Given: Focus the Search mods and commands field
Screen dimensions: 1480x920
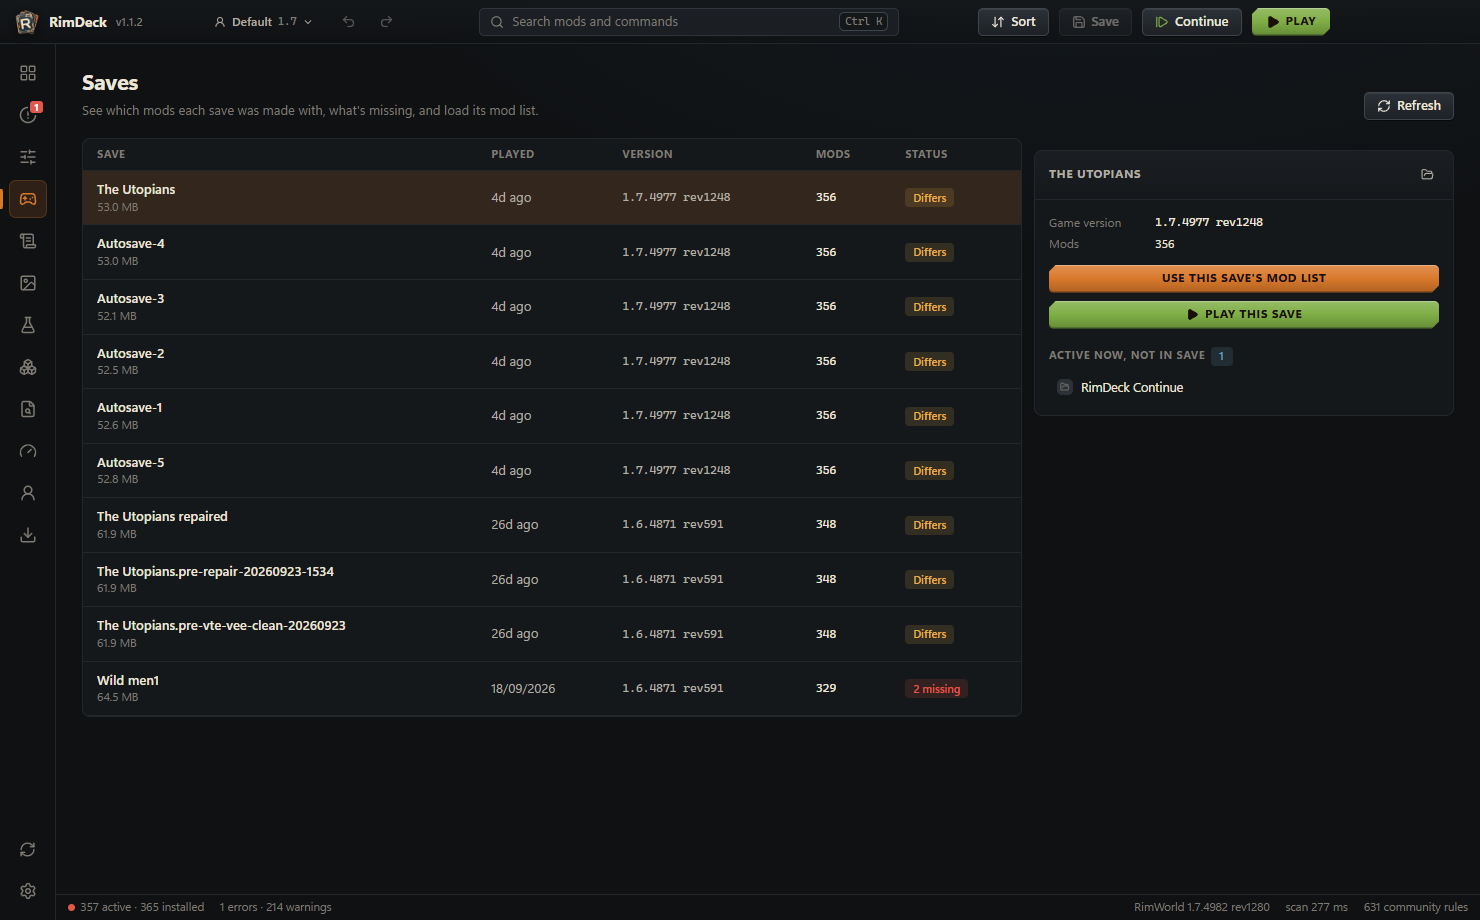Looking at the screenshot, I should coord(689,22).
